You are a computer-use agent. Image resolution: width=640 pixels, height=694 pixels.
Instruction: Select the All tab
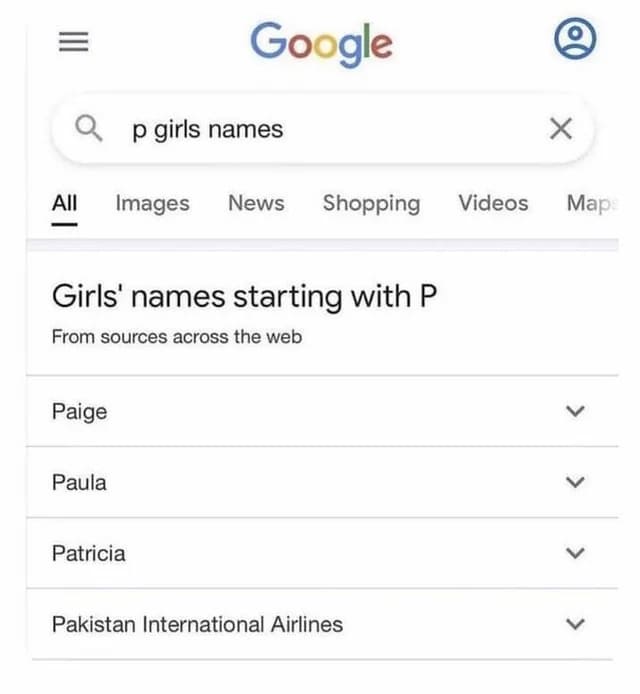(x=65, y=204)
